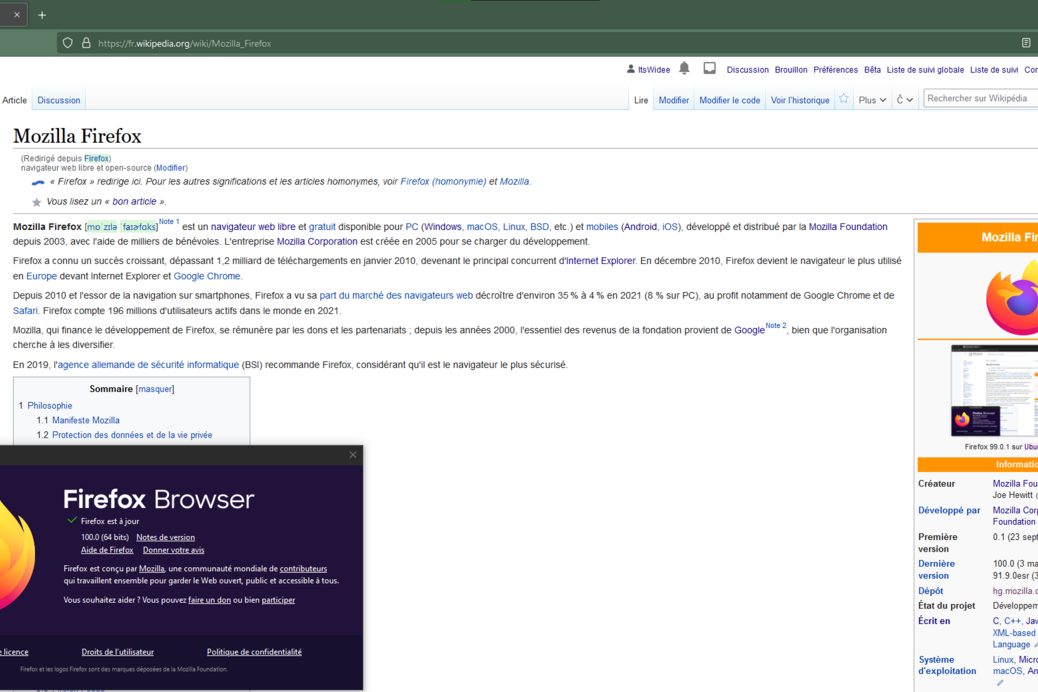This screenshot has height=692, width=1038.
Task: Open Dépôt infobox link
Action: [x=931, y=591]
